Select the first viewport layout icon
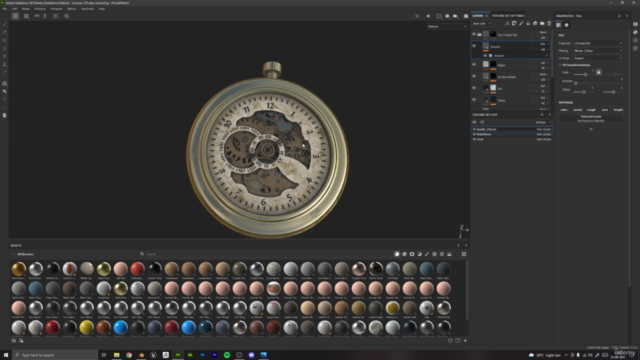 click(x=15, y=16)
